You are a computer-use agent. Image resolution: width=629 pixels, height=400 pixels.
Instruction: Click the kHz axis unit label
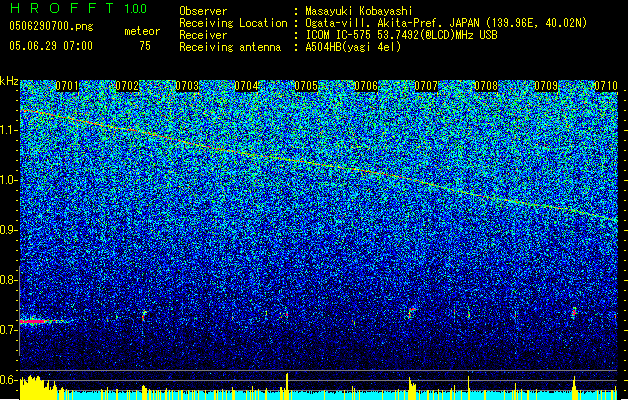pos(9,81)
